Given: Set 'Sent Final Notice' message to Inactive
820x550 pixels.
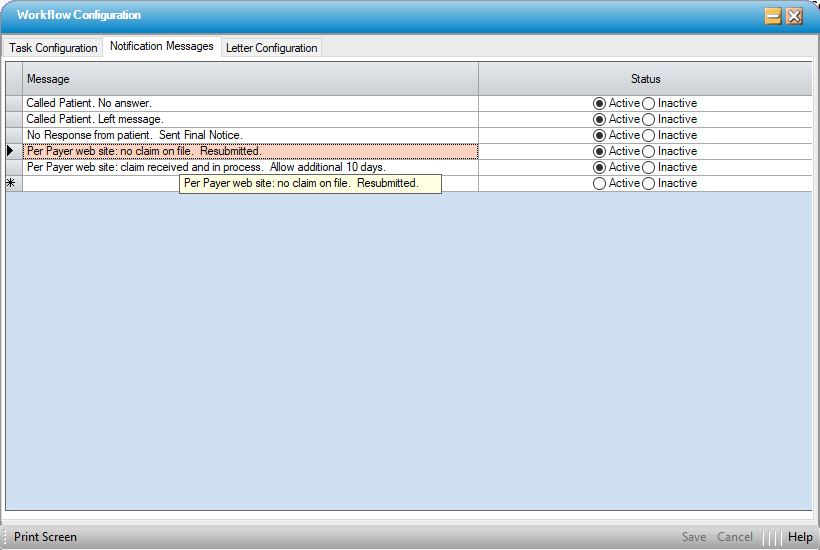Looking at the screenshot, I should (x=649, y=135).
